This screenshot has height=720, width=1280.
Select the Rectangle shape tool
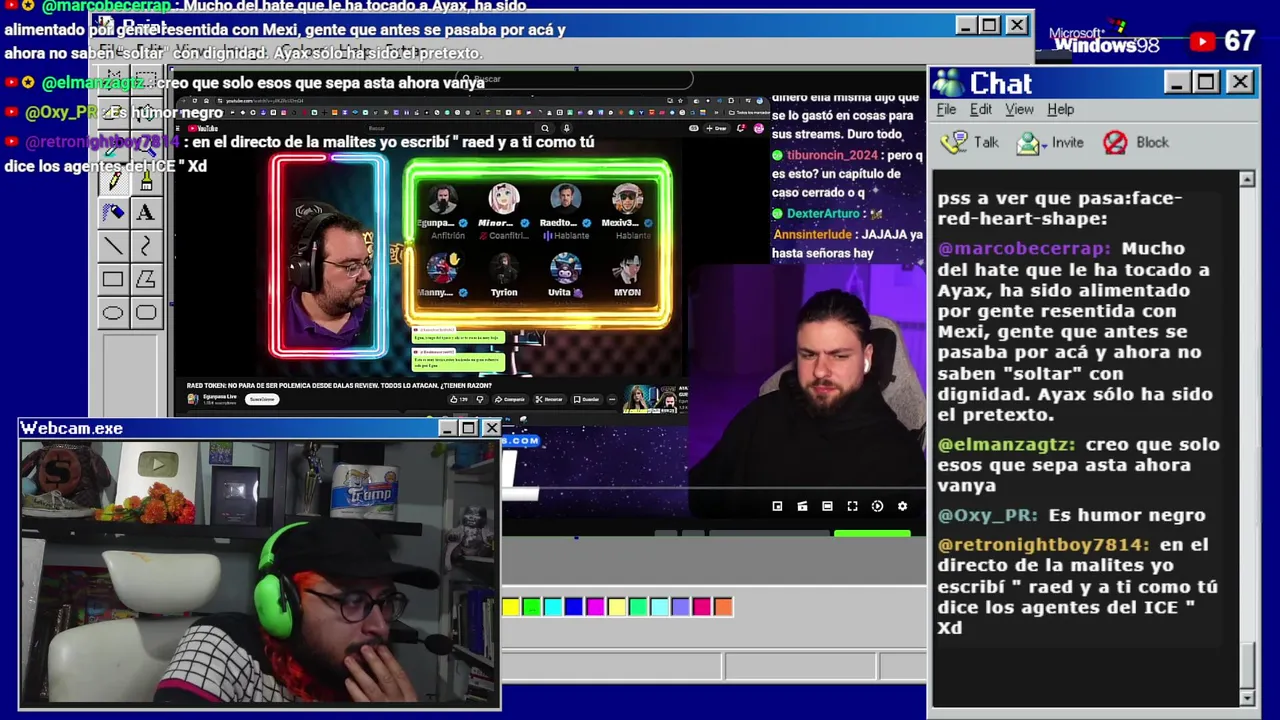[114, 280]
